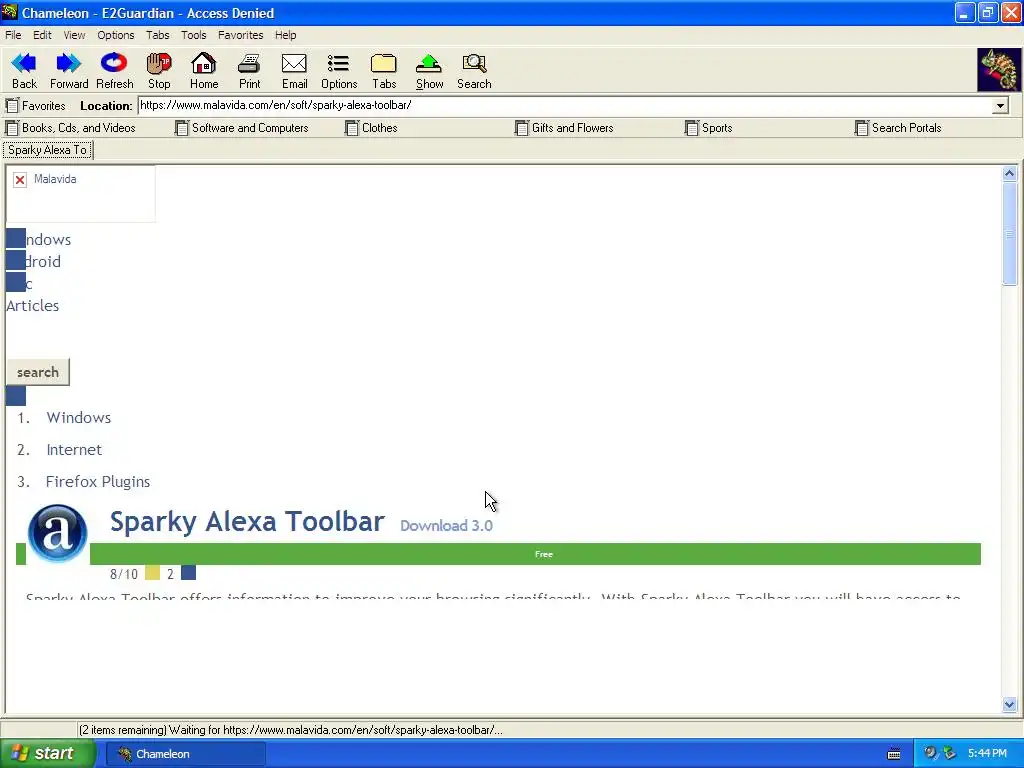The width and height of the screenshot is (1024, 768).
Task: Click the status bar waiting message
Action: coord(291,730)
